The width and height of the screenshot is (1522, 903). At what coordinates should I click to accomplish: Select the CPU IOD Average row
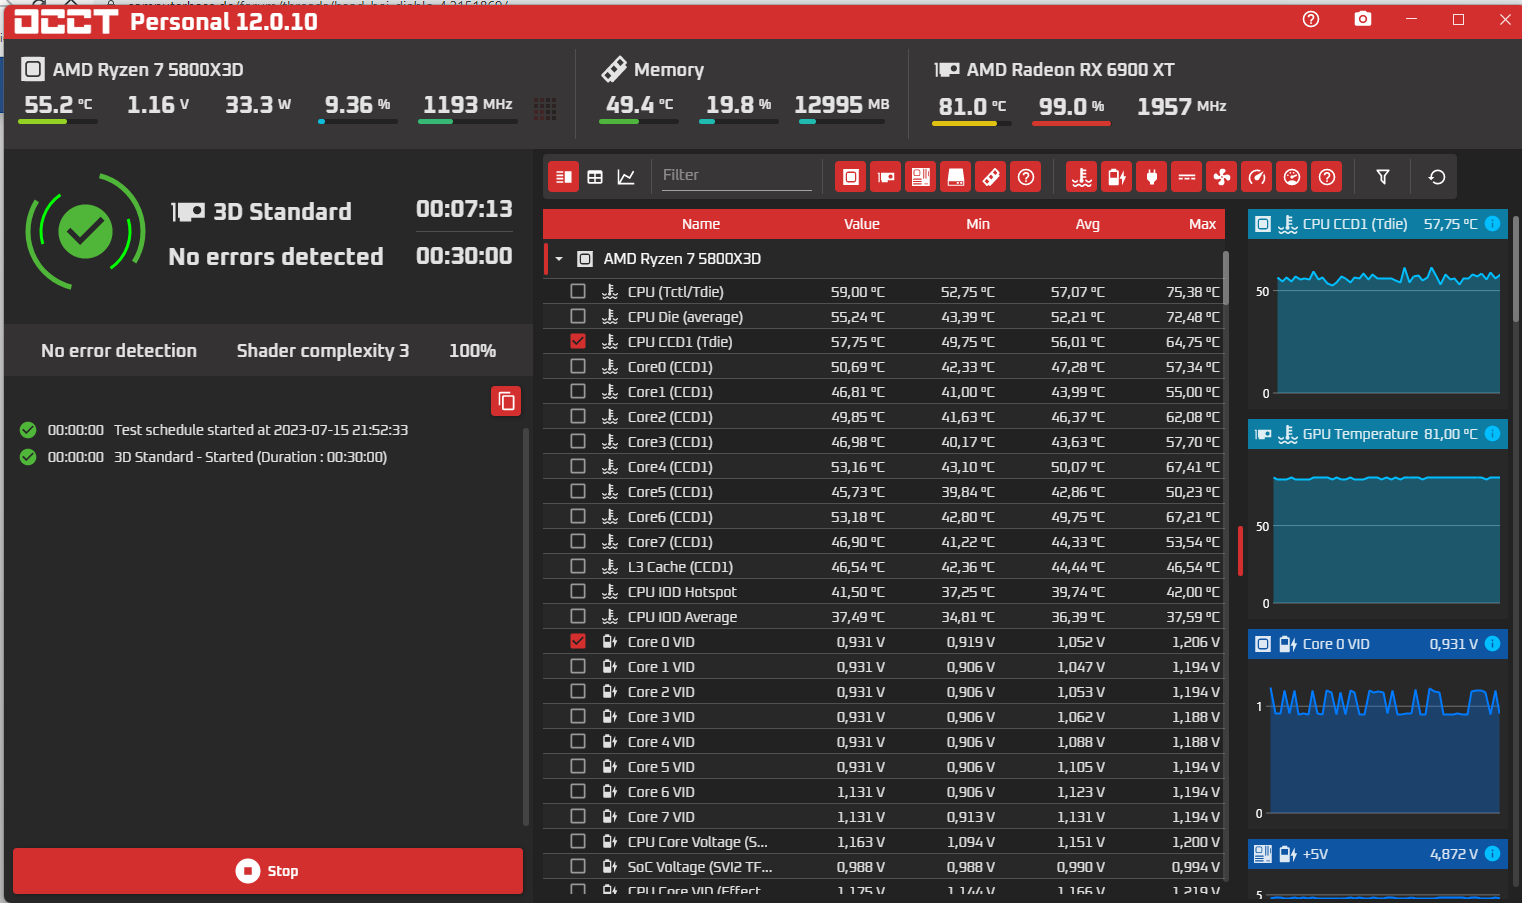pyautogui.click(x=884, y=617)
